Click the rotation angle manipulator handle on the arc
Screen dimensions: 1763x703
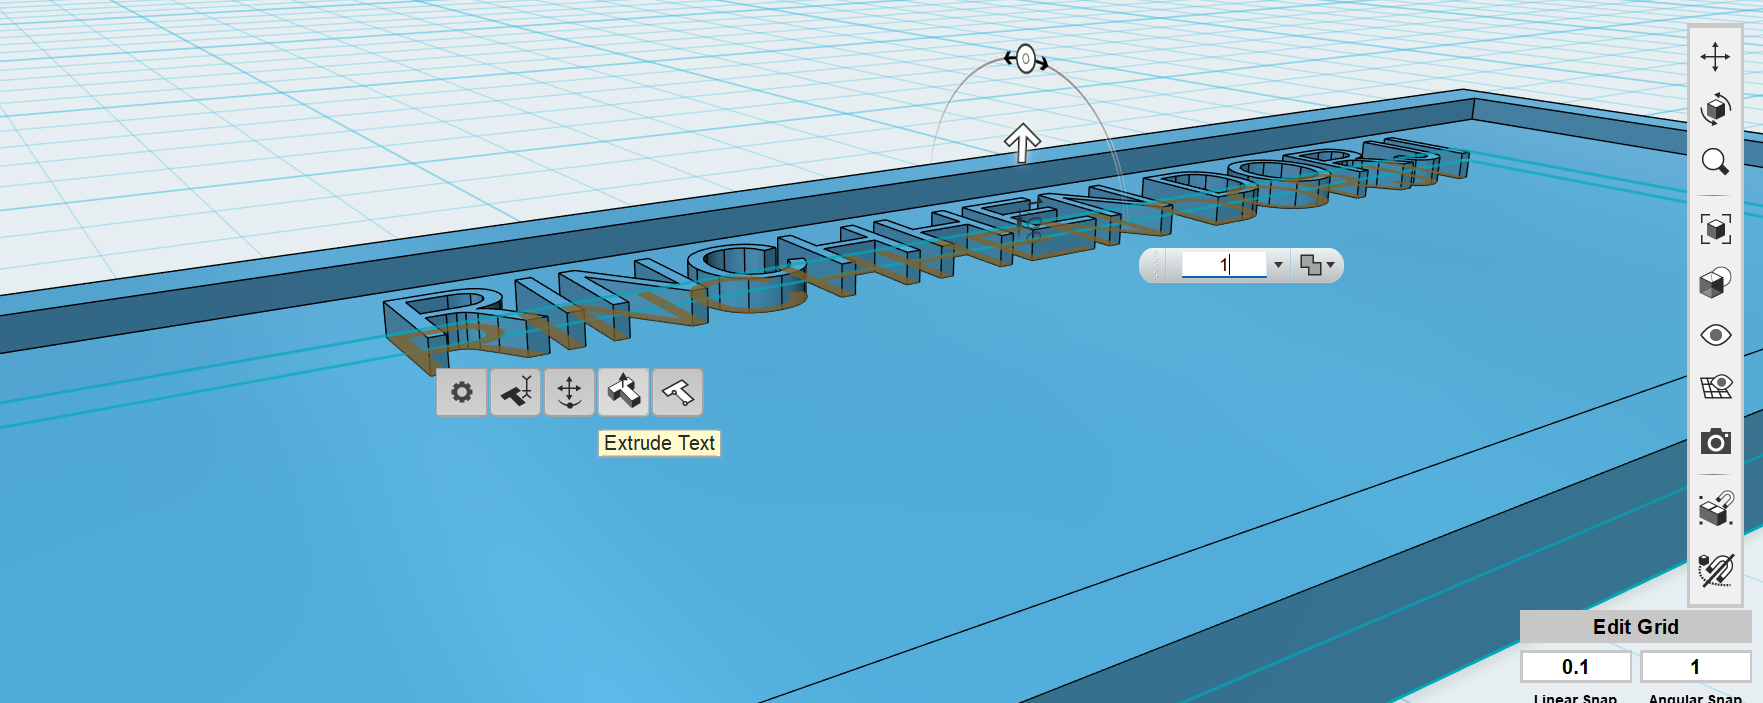tap(1025, 59)
